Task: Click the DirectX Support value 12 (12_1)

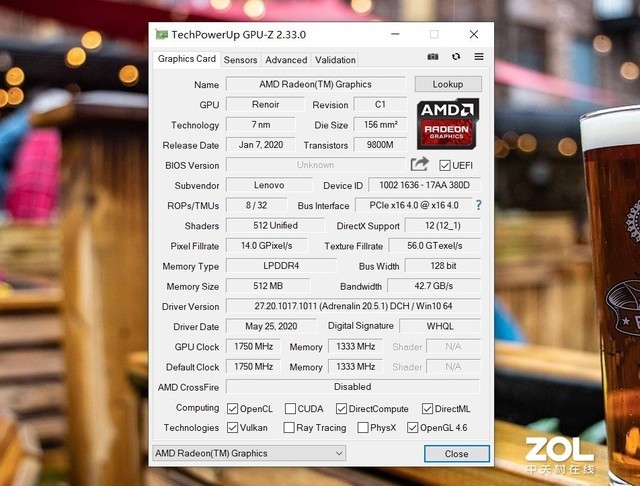Action: click(x=443, y=225)
